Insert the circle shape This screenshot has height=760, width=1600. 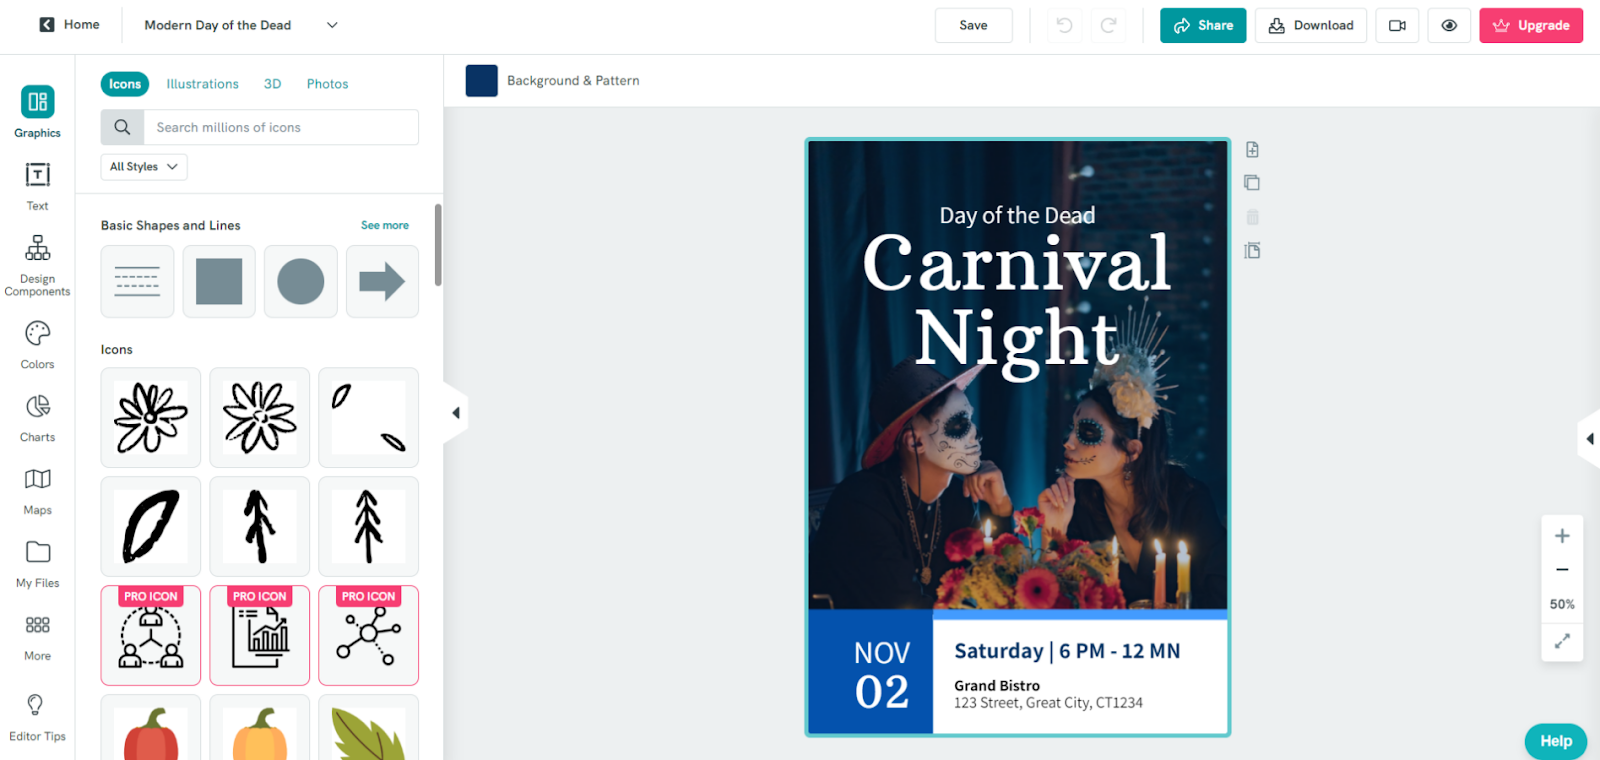point(301,282)
